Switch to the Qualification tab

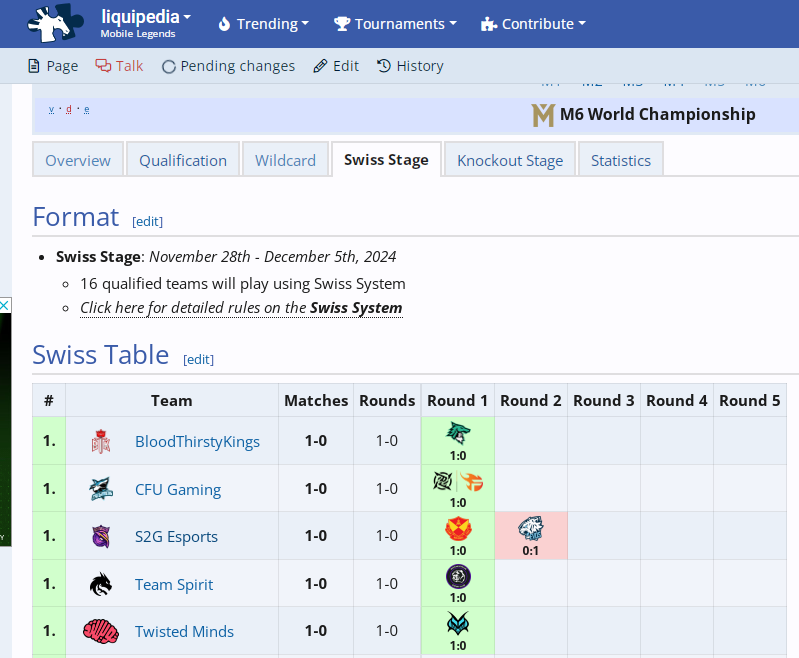point(183,161)
